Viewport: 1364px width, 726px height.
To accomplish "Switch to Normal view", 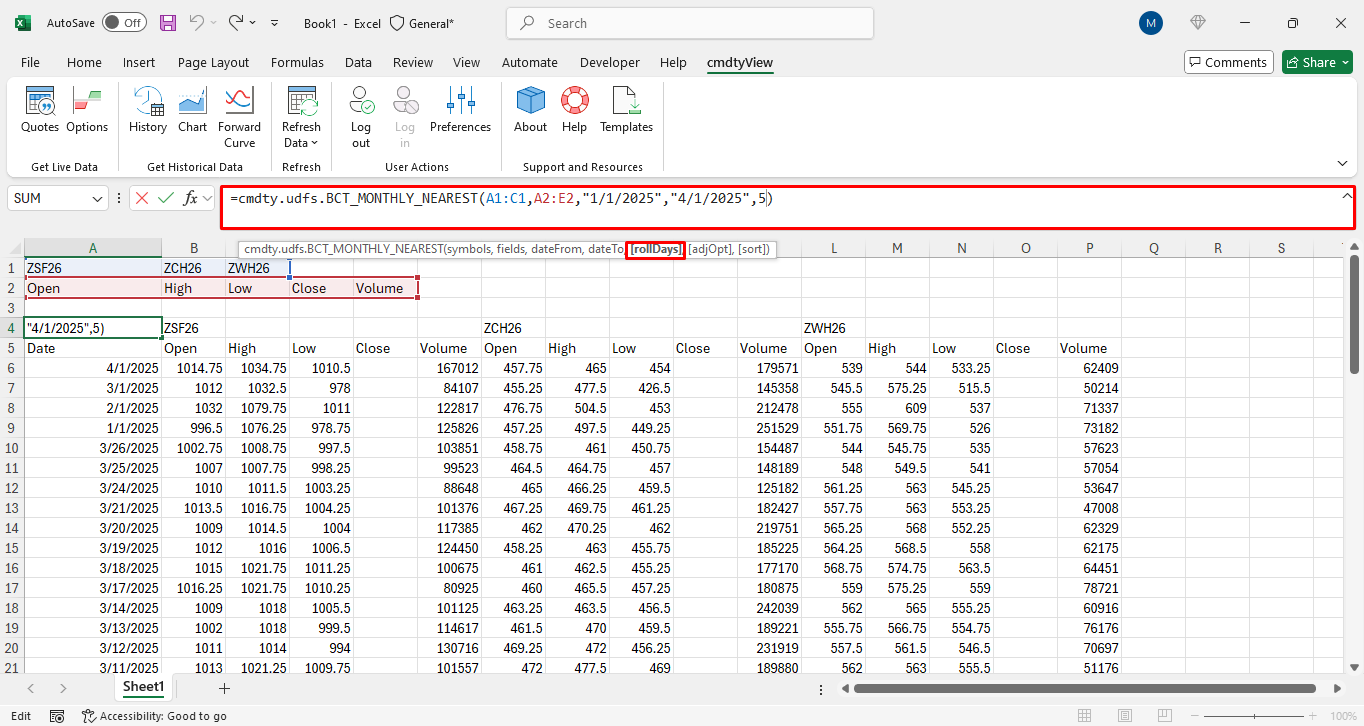I will tap(1084, 716).
